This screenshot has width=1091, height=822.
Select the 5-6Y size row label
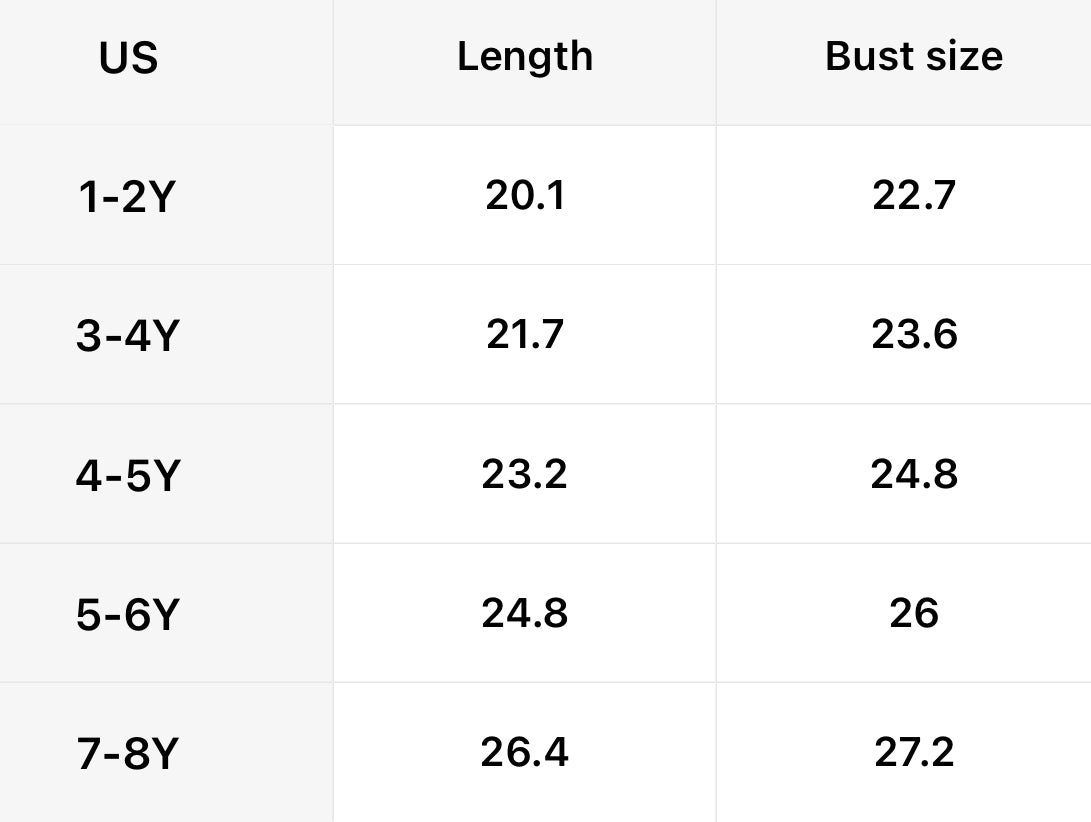tap(126, 615)
